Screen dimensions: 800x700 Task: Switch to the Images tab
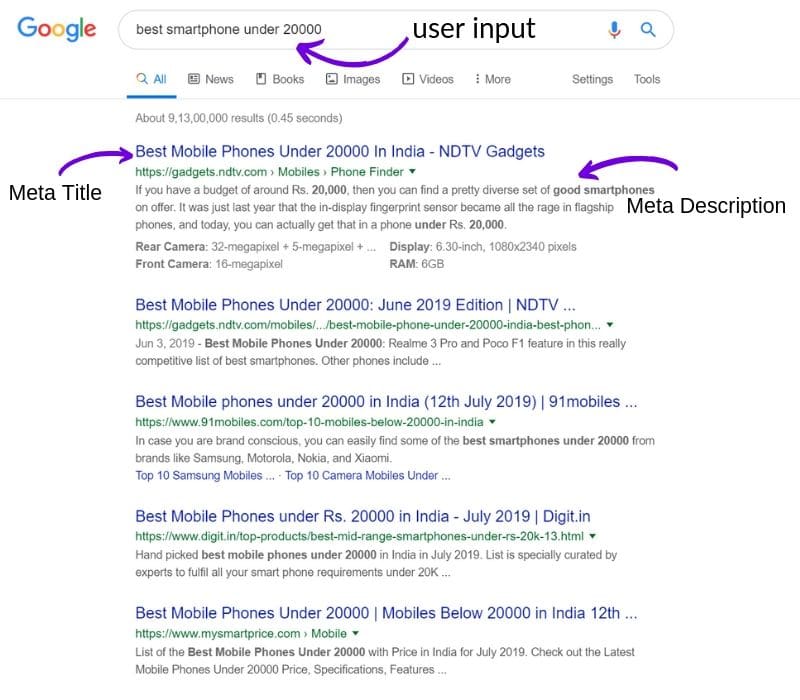click(x=353, y=79)
